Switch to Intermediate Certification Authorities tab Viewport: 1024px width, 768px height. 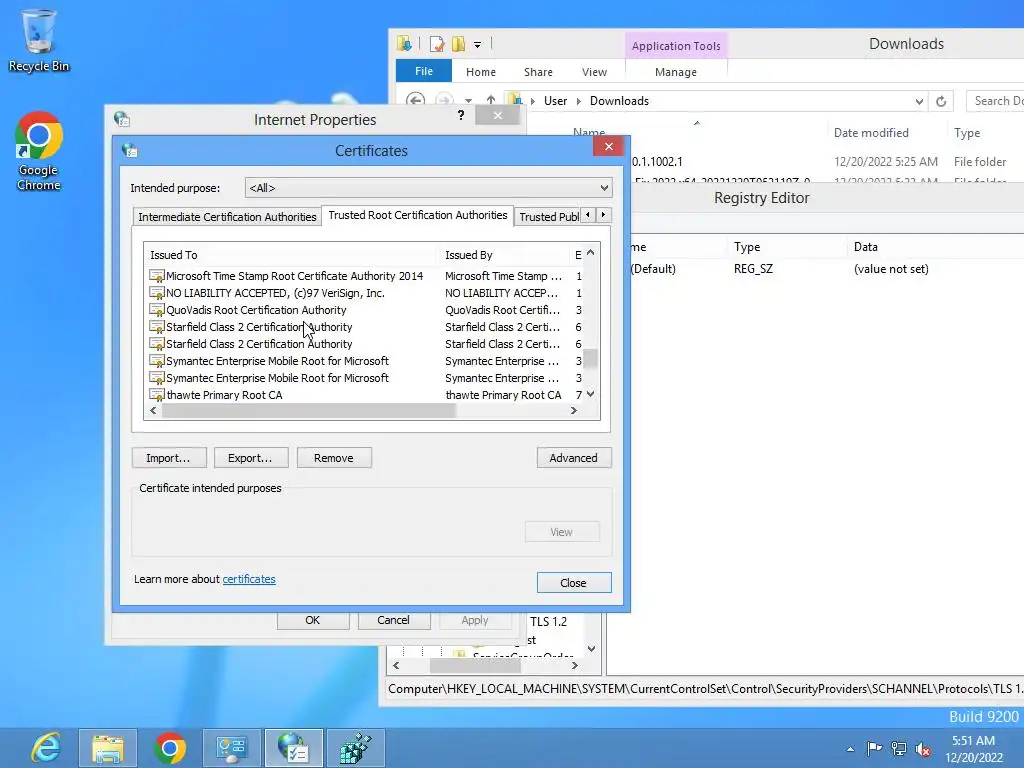pos(227,217)
